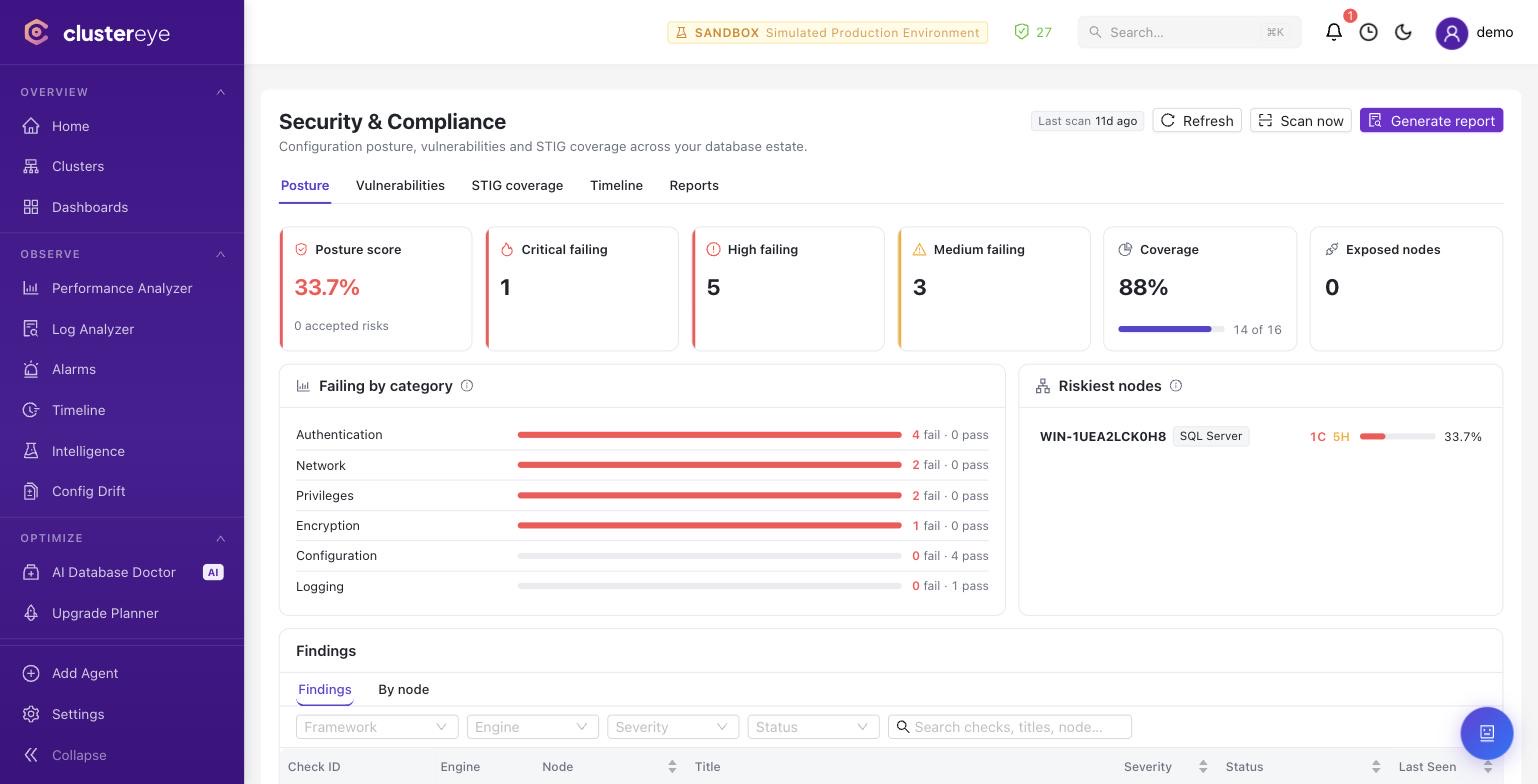
Task: Open the Status filter dropdown
Action: 813,727
